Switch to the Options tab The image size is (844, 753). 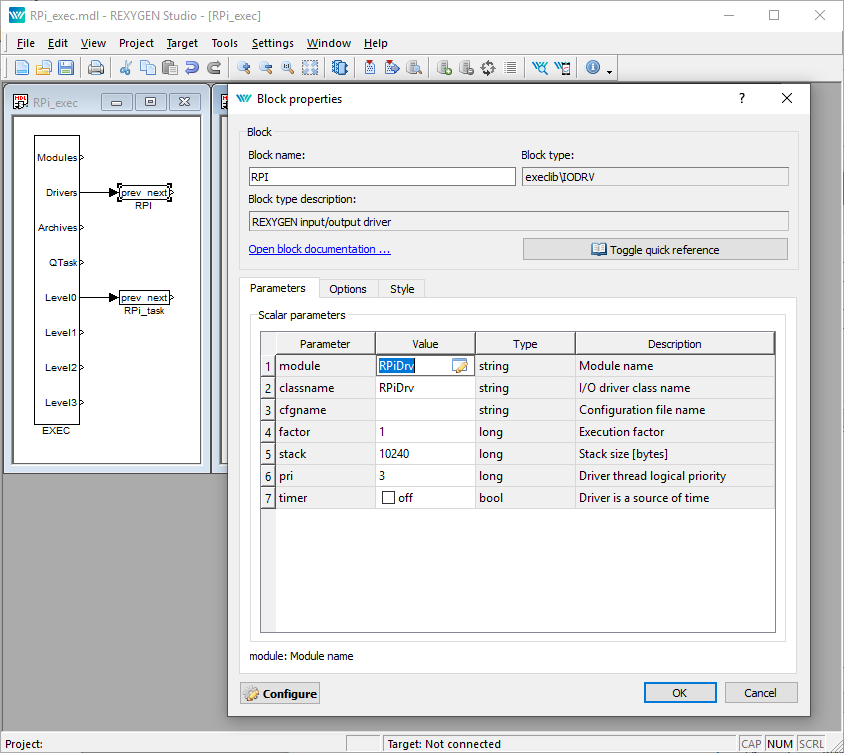(x=348, y=289)
